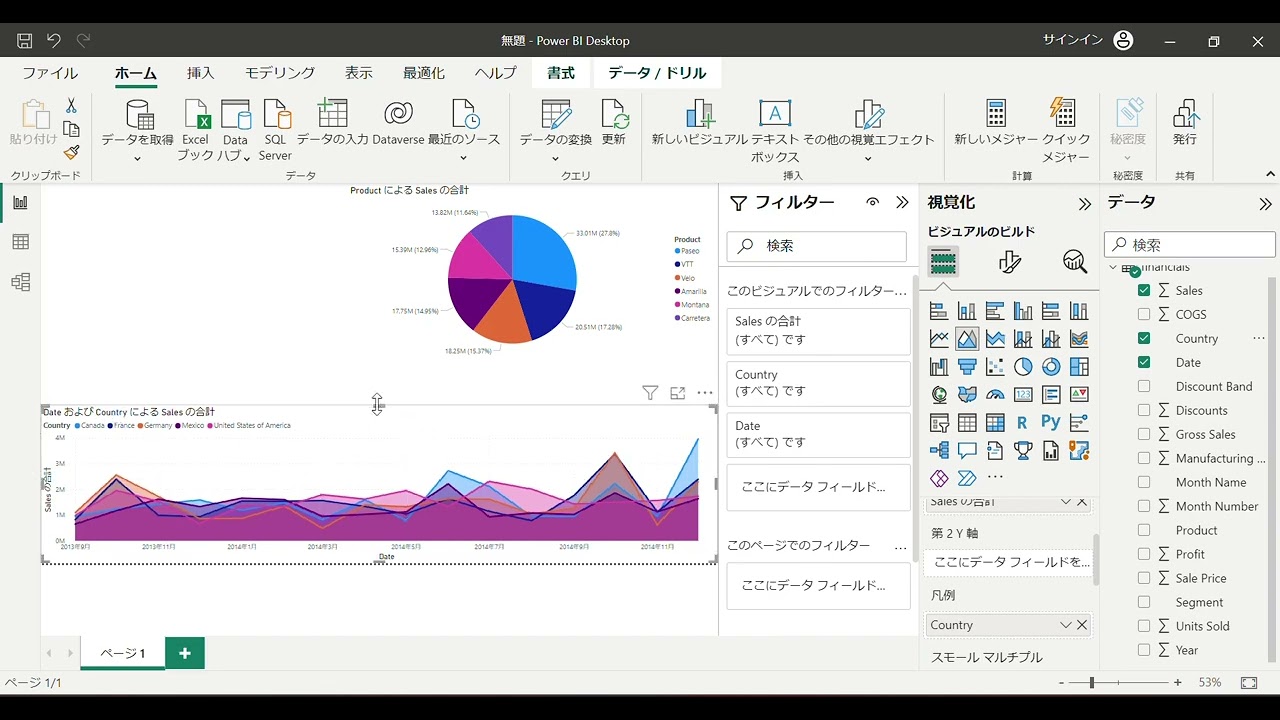Click 新しいビジュアル button

tap(700, 123)
